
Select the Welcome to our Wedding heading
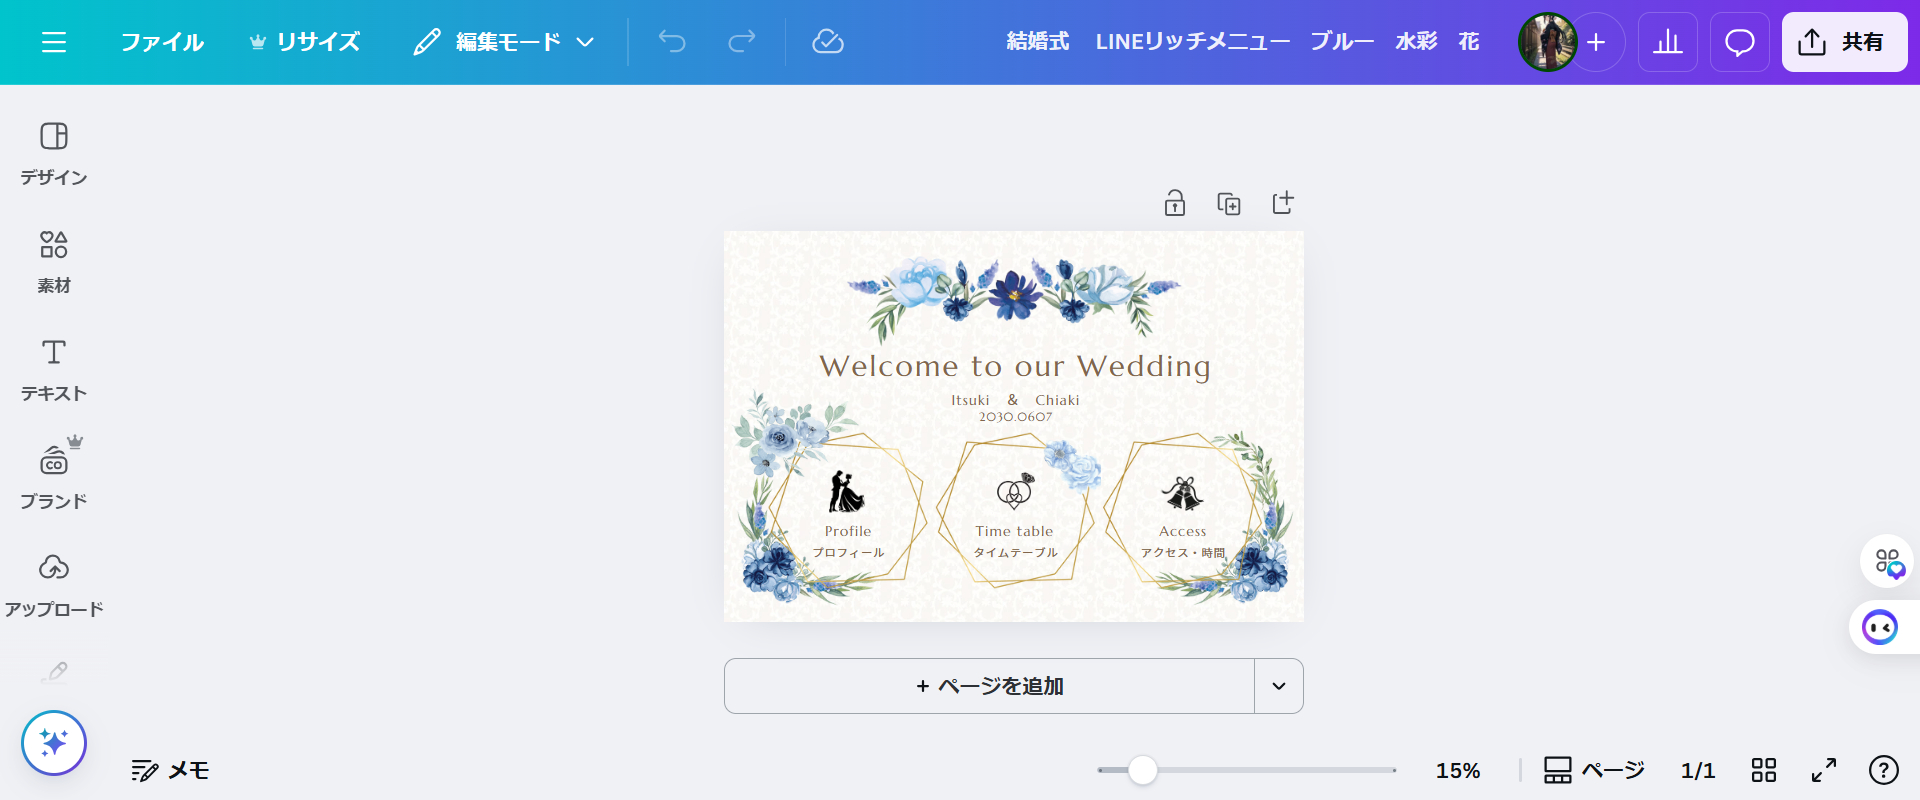[x=1015, y=366]
